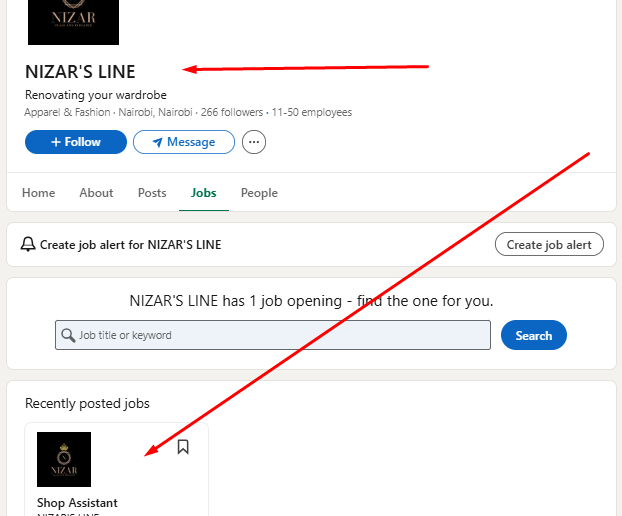Open the Shop Assistant job card logo

pos(64,459)
